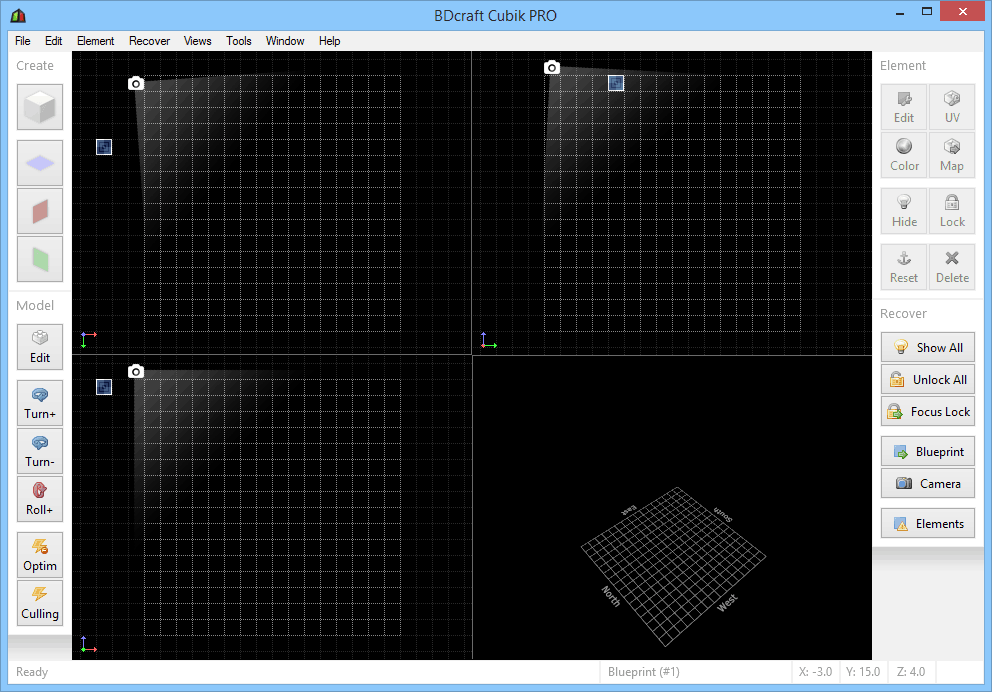
Task: Toggle Lock for the element
Action: (x=952, y=211)
